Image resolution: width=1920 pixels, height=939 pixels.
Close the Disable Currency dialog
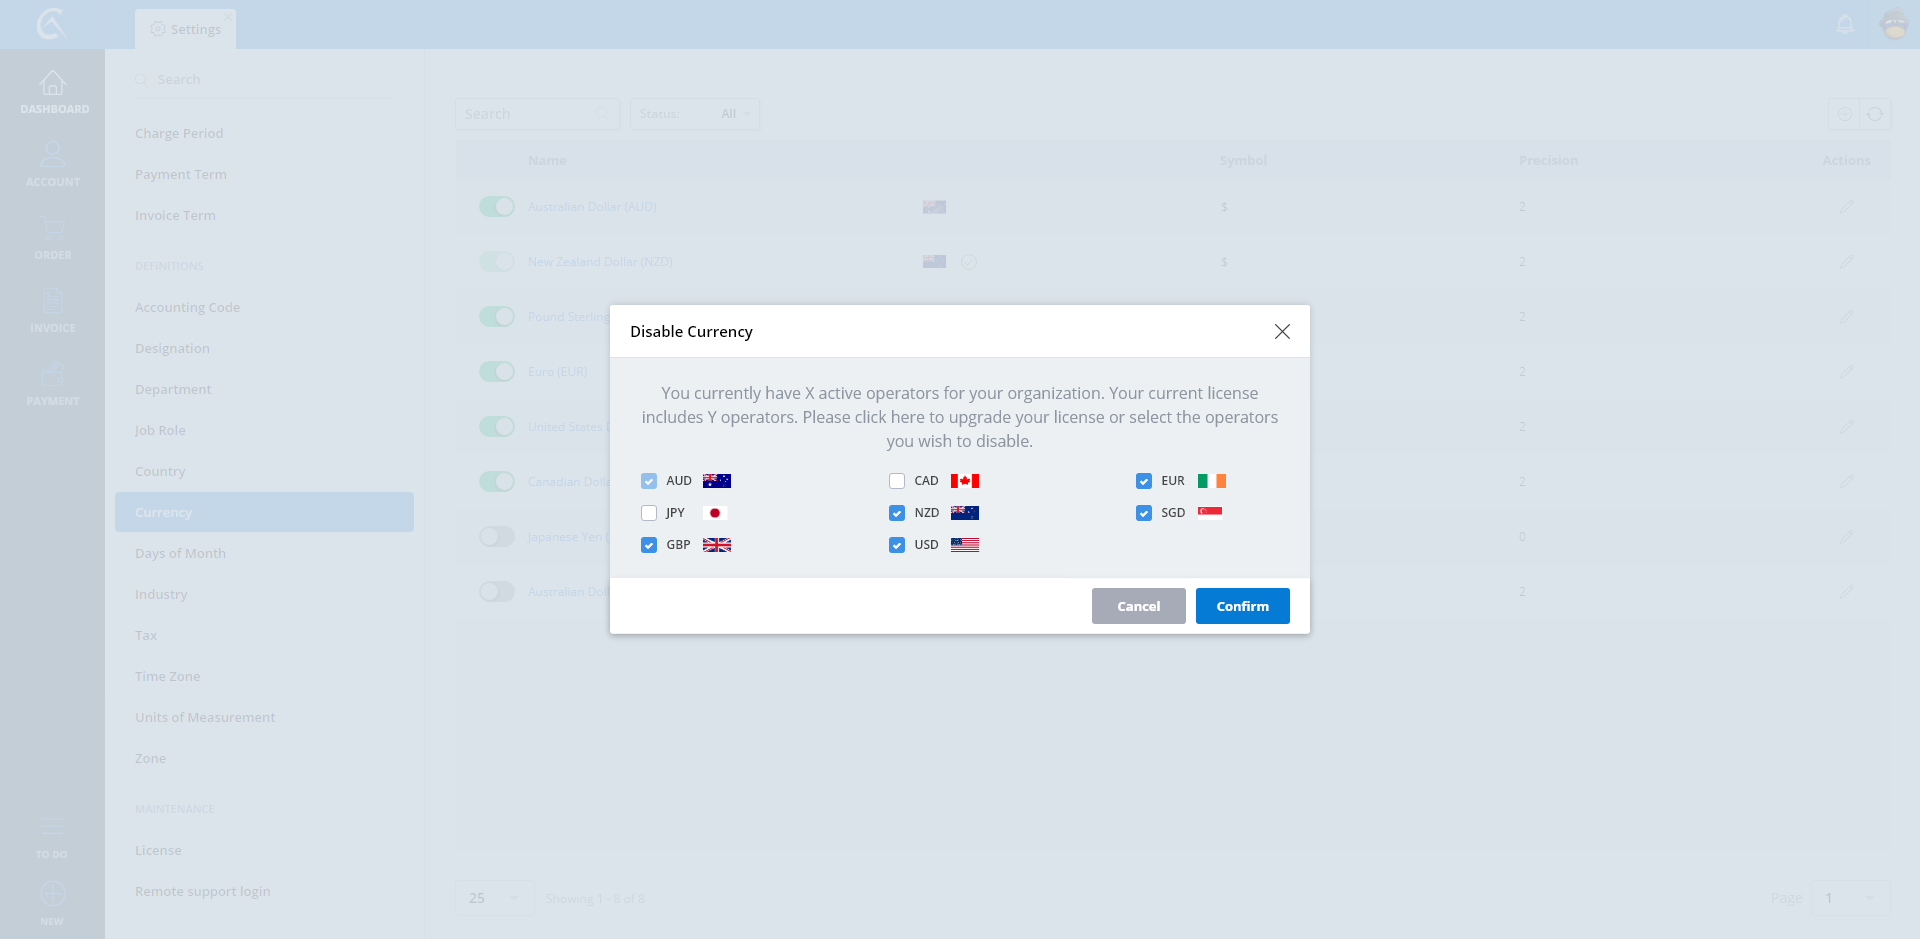1282,331
